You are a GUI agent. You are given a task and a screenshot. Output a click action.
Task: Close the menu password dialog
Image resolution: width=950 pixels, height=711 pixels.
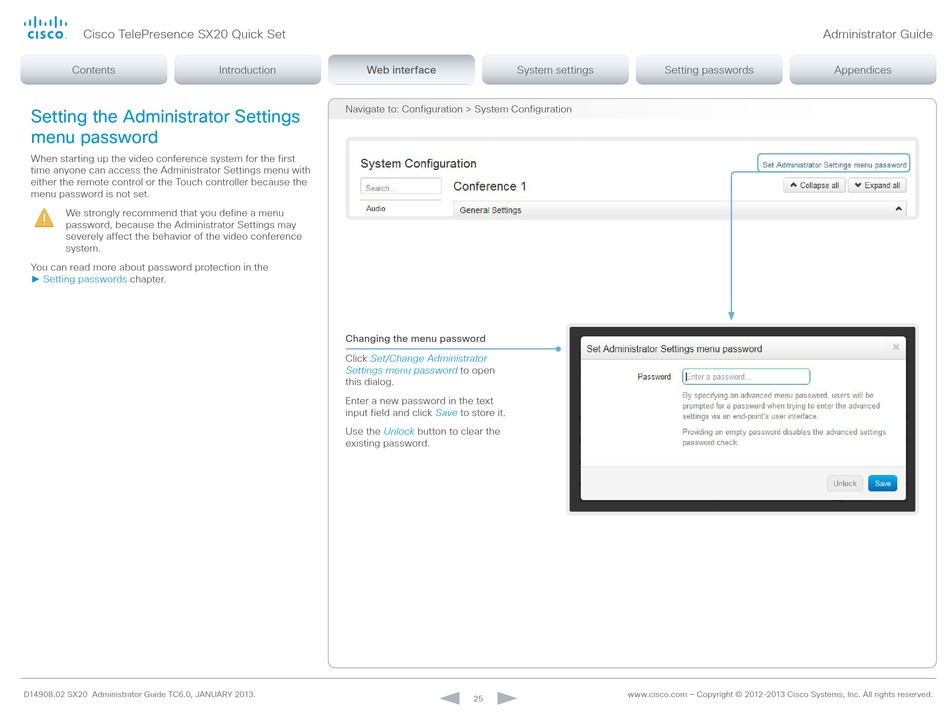click(895, 347)
